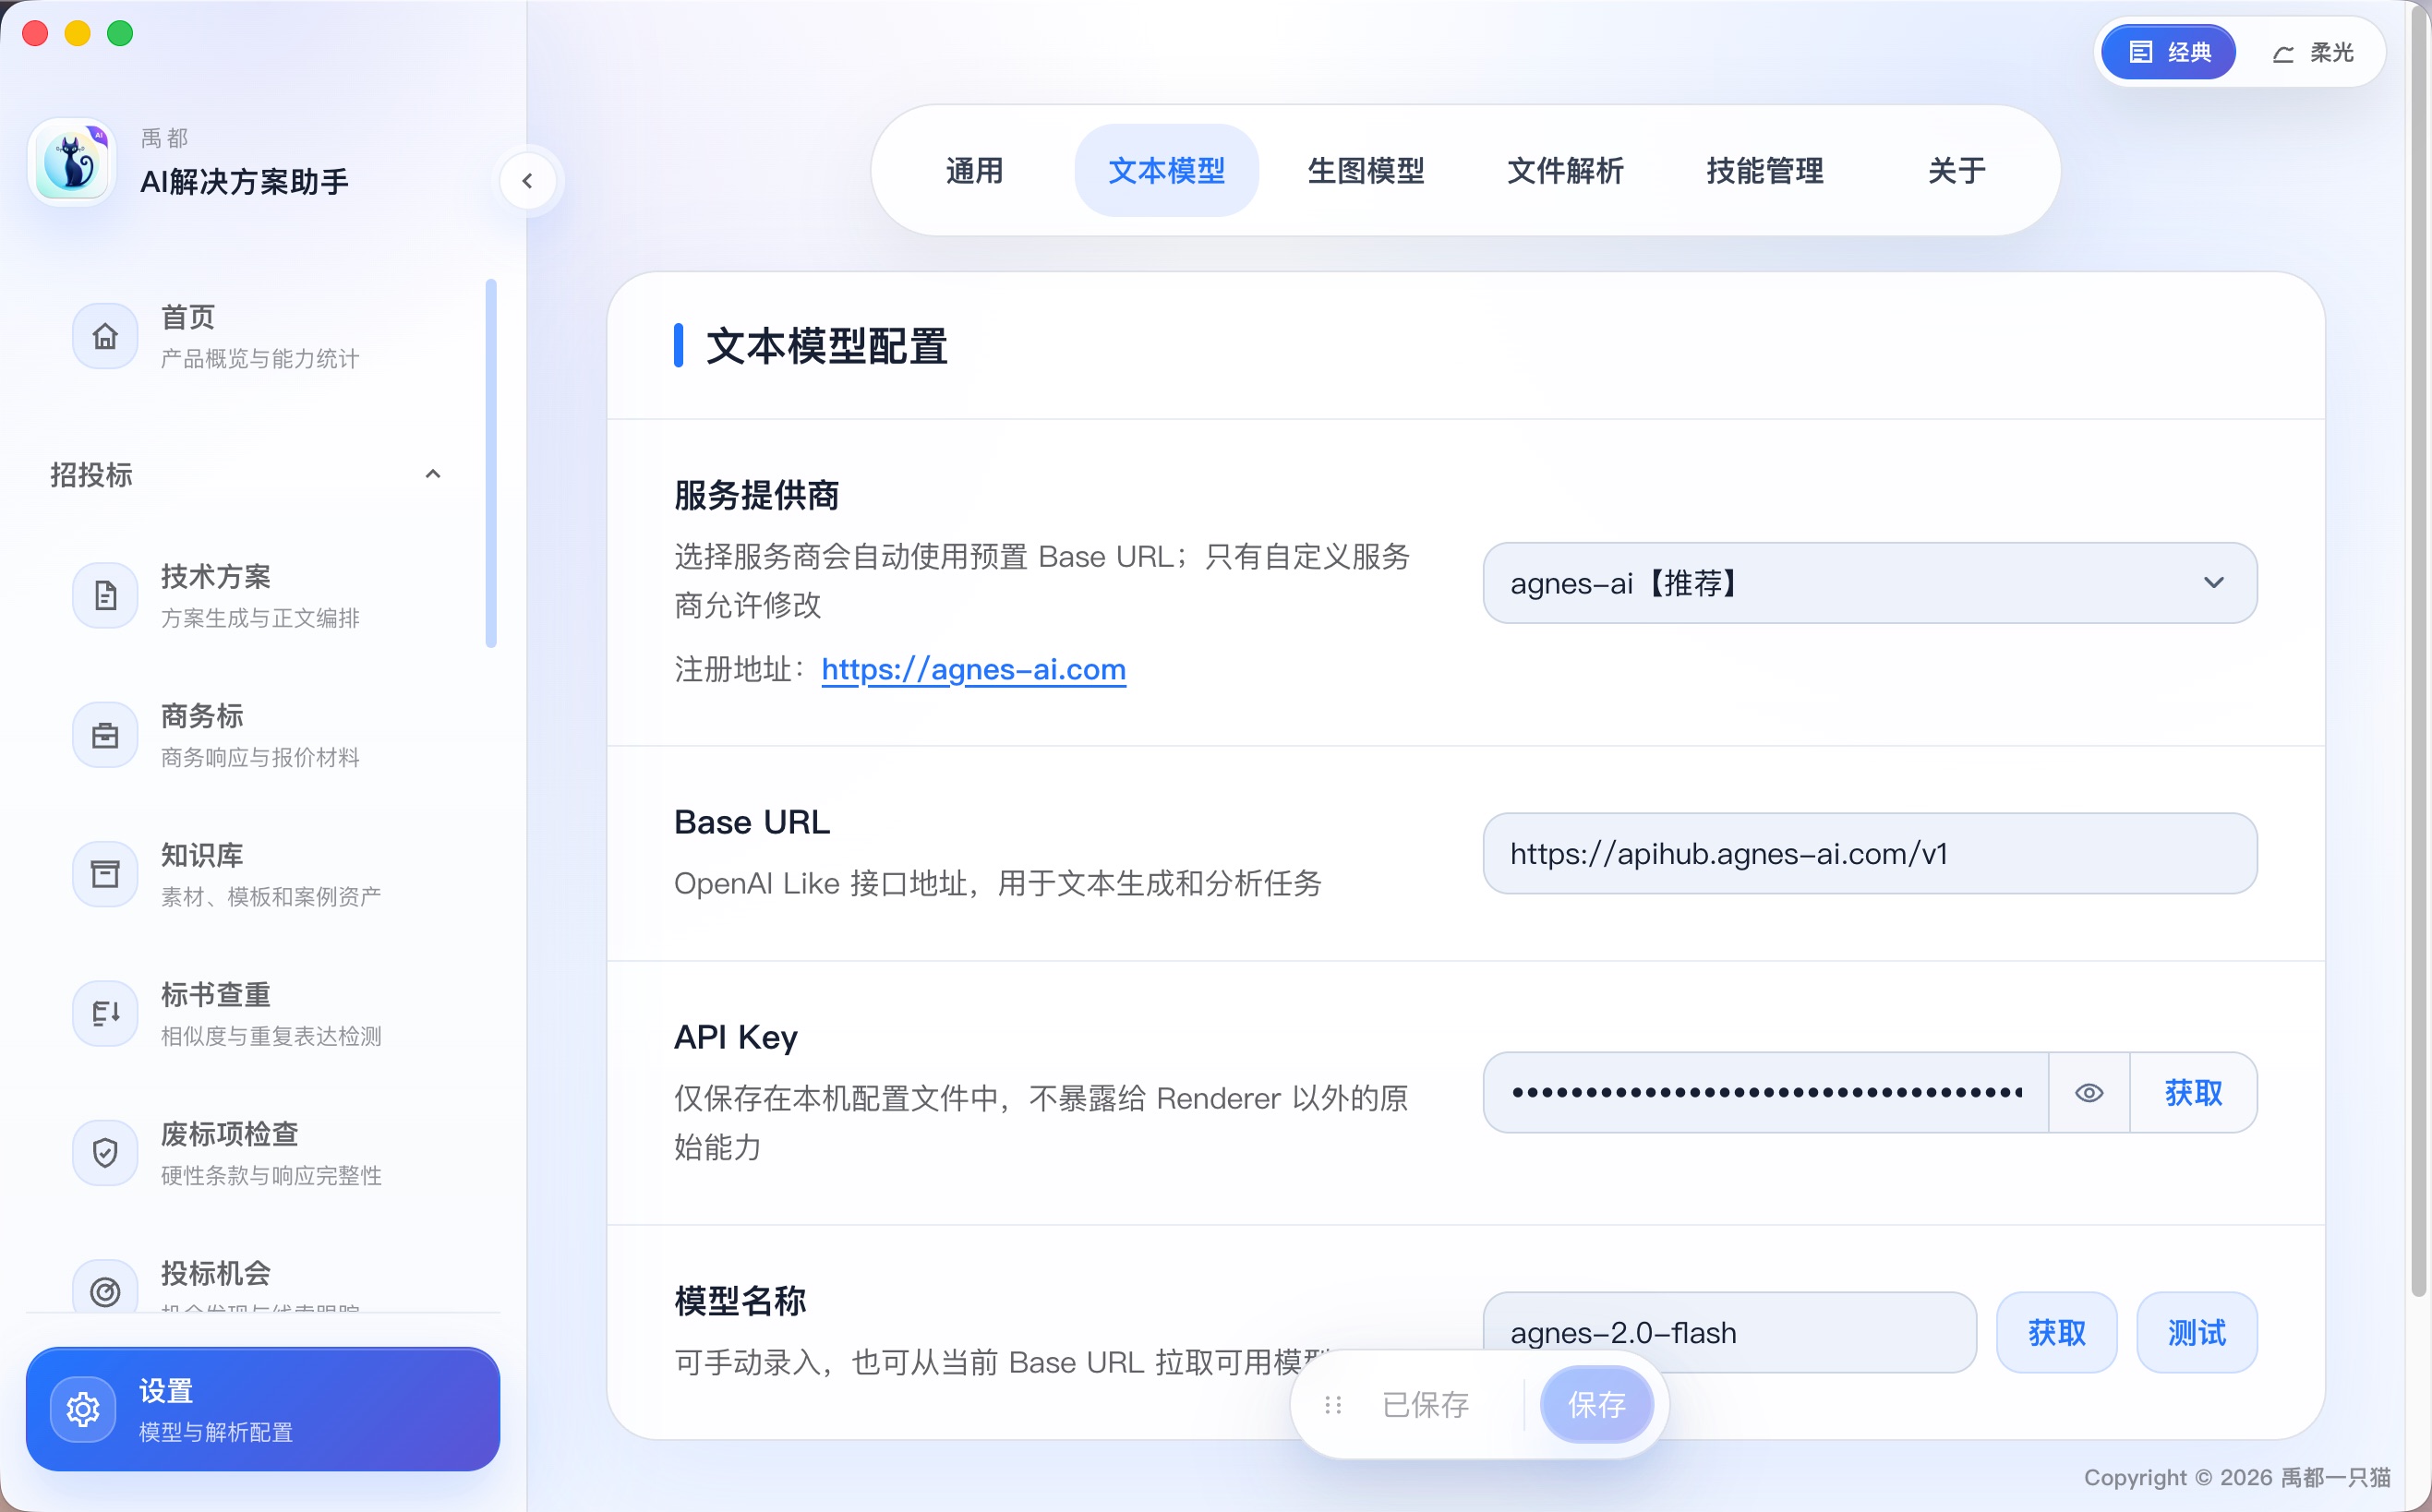This screenshot has width=2432, height=1512.
Task: Open the https://agnes-ai.com registration link
Action: click(973, 669)
